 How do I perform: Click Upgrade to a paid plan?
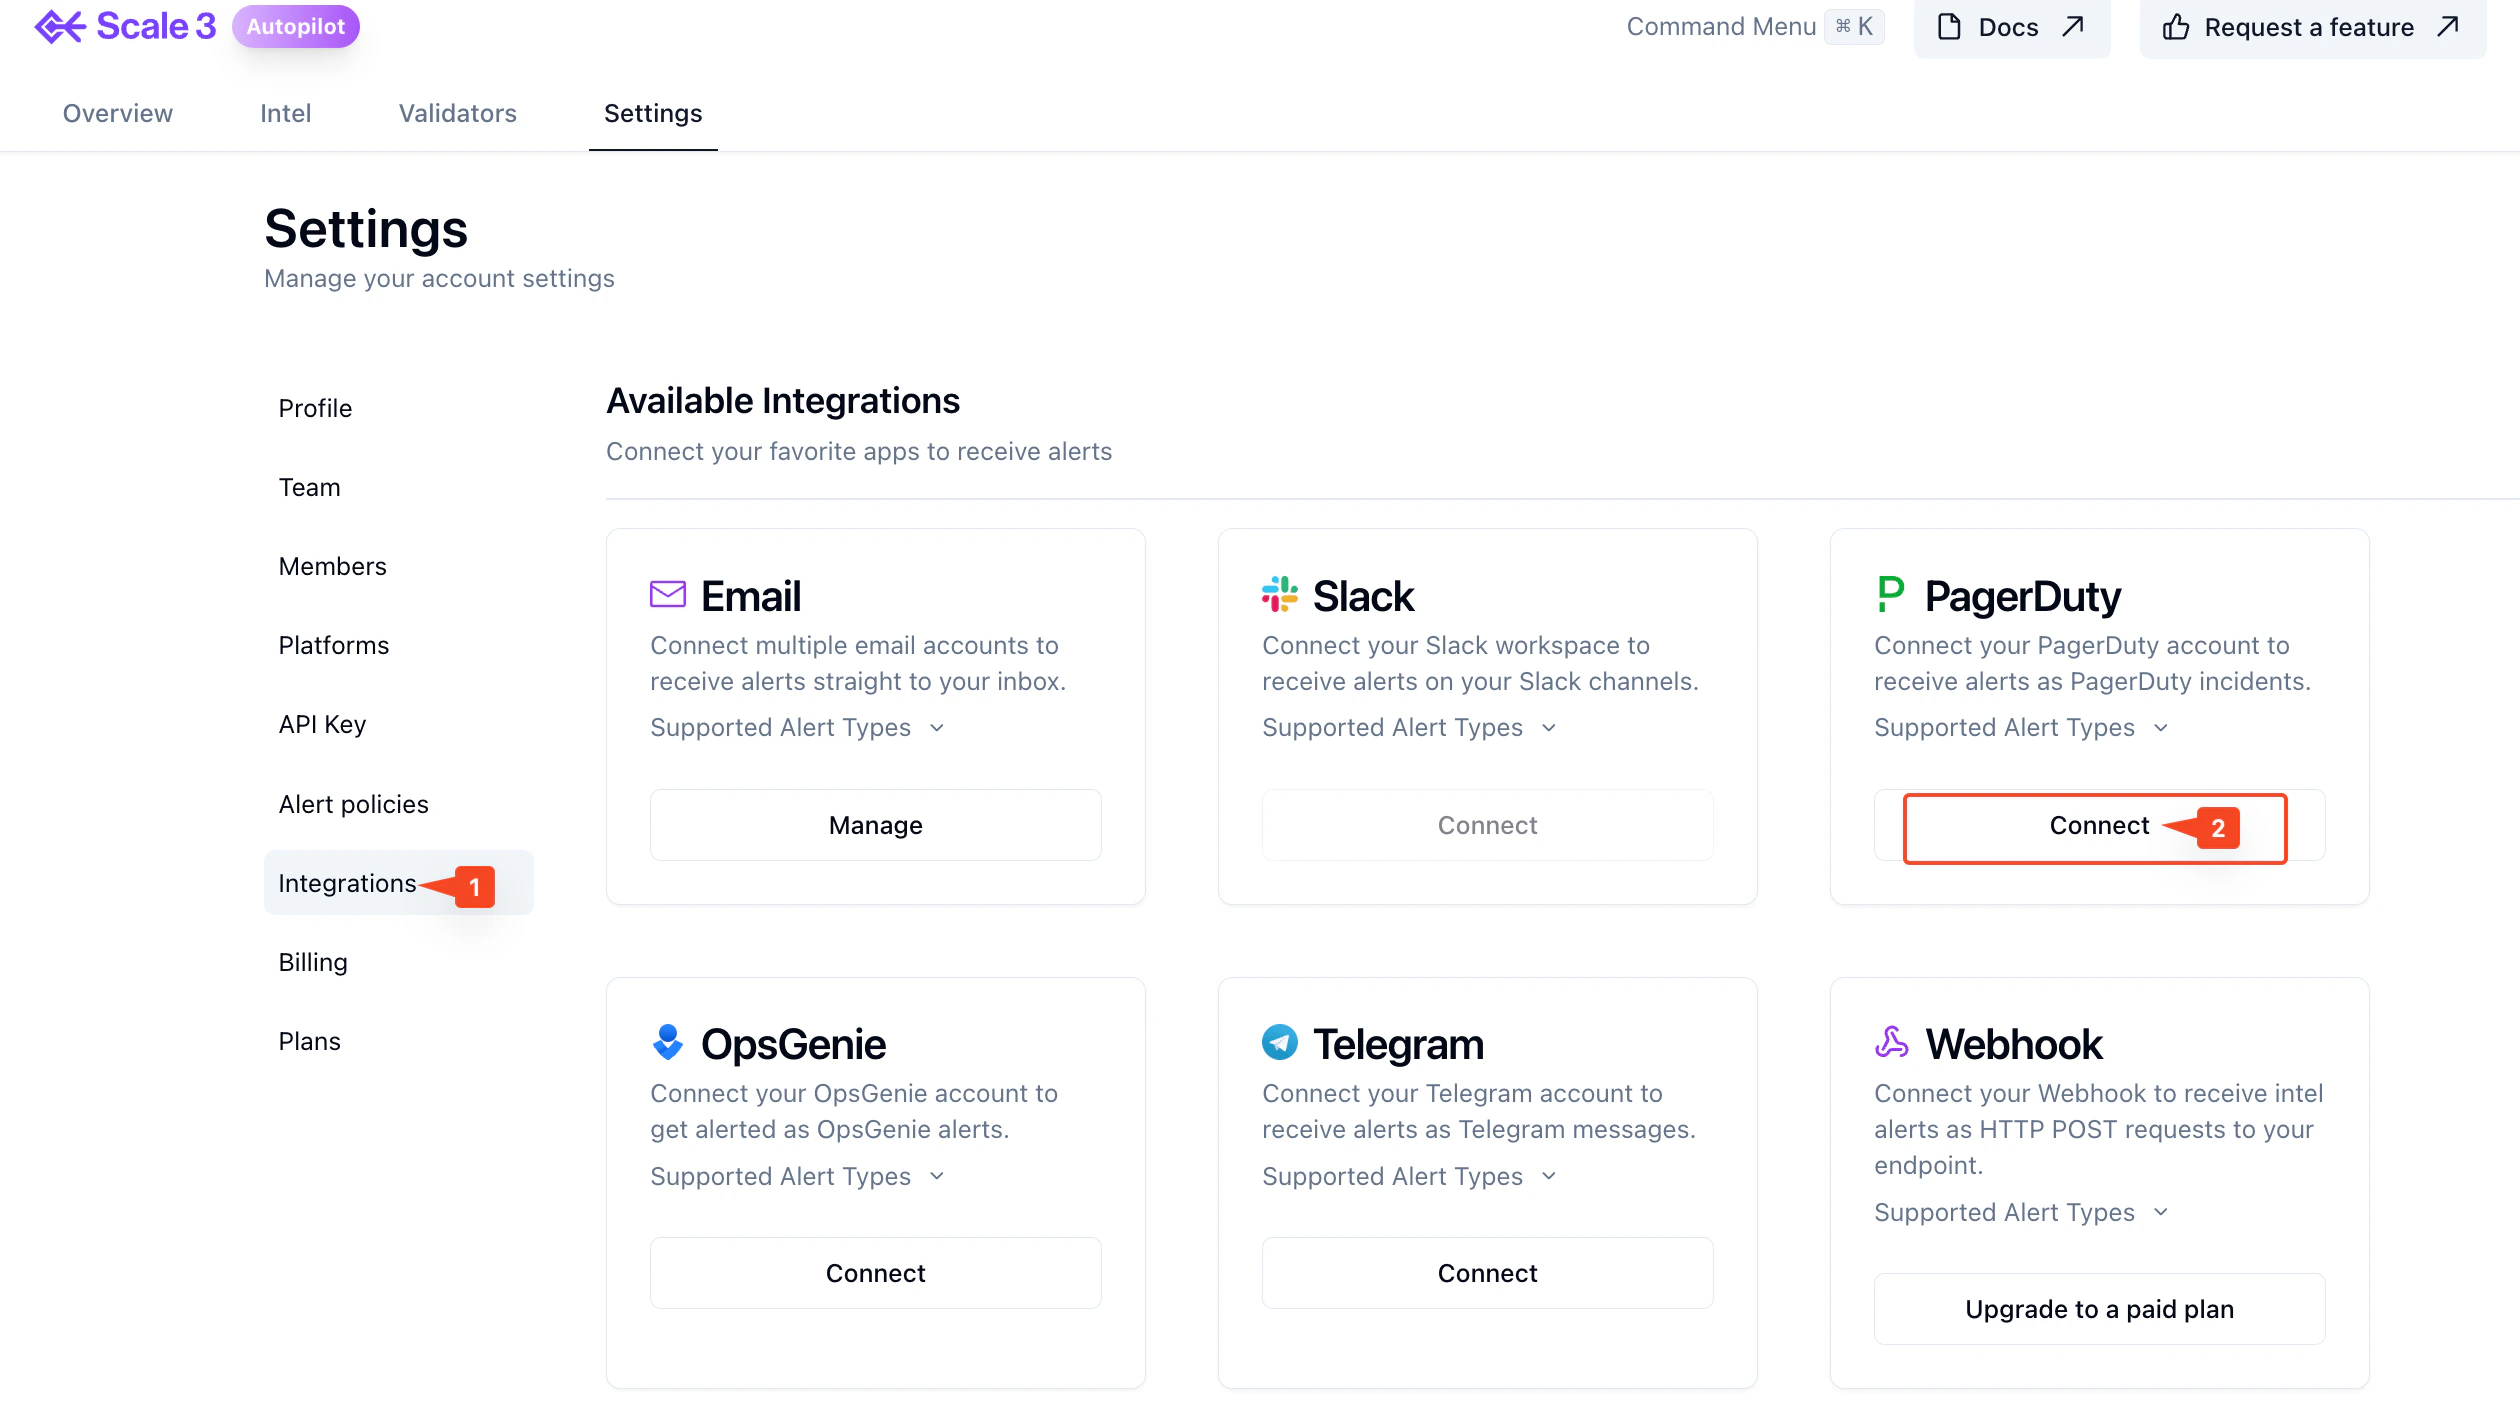(x=2099, y=1309)
